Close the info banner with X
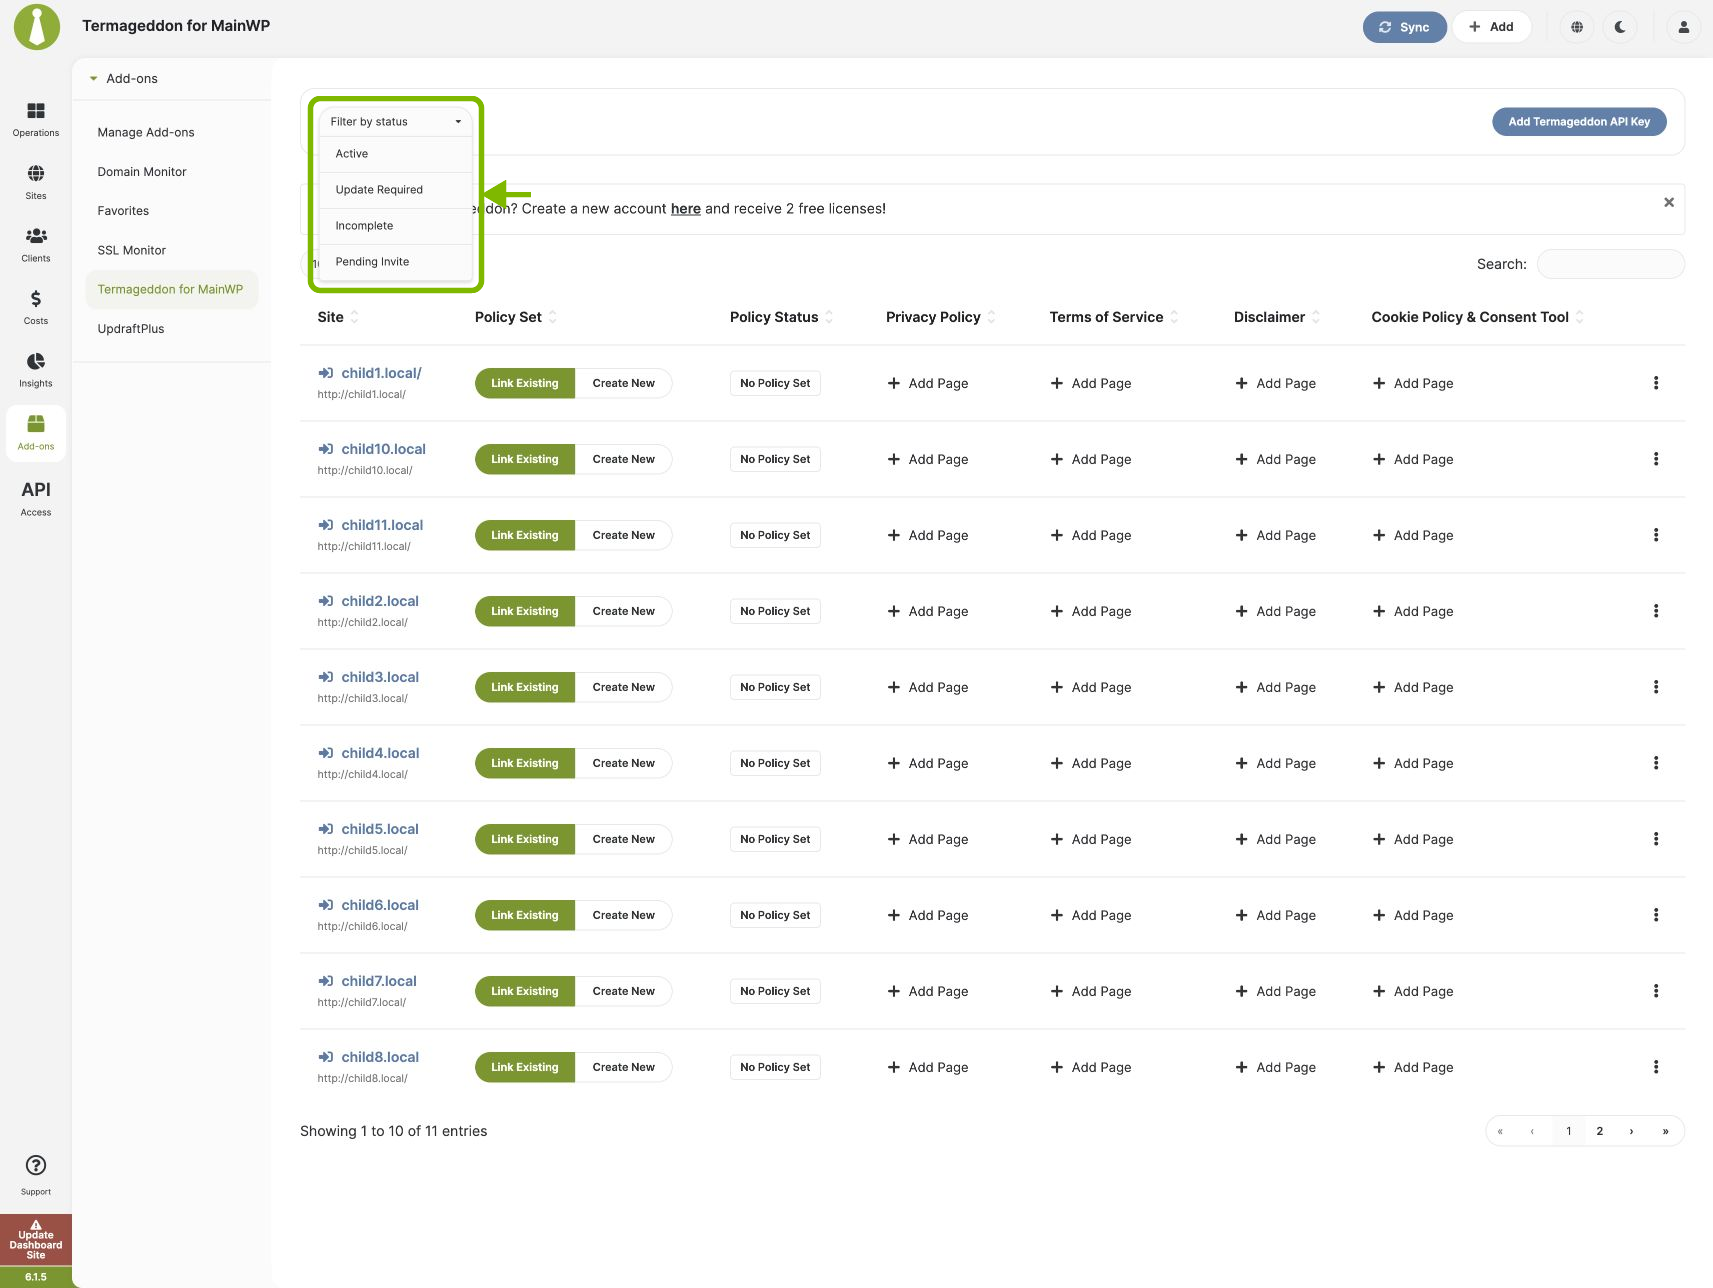The image size is (1713, 1288). tap(1669, 202)
